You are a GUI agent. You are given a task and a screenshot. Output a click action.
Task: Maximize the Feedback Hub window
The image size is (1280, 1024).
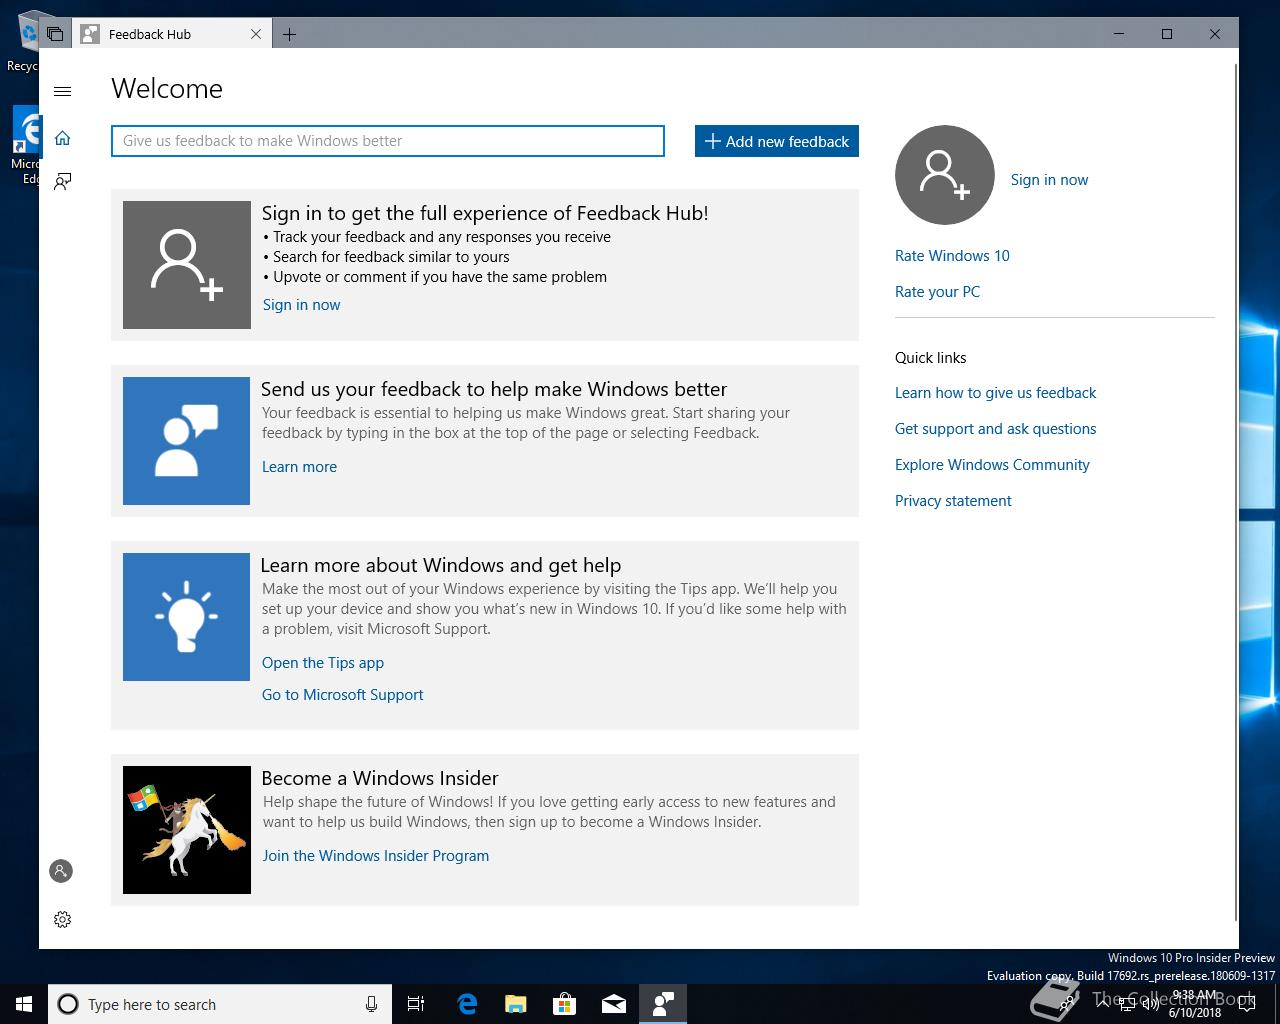(1167, 34)
